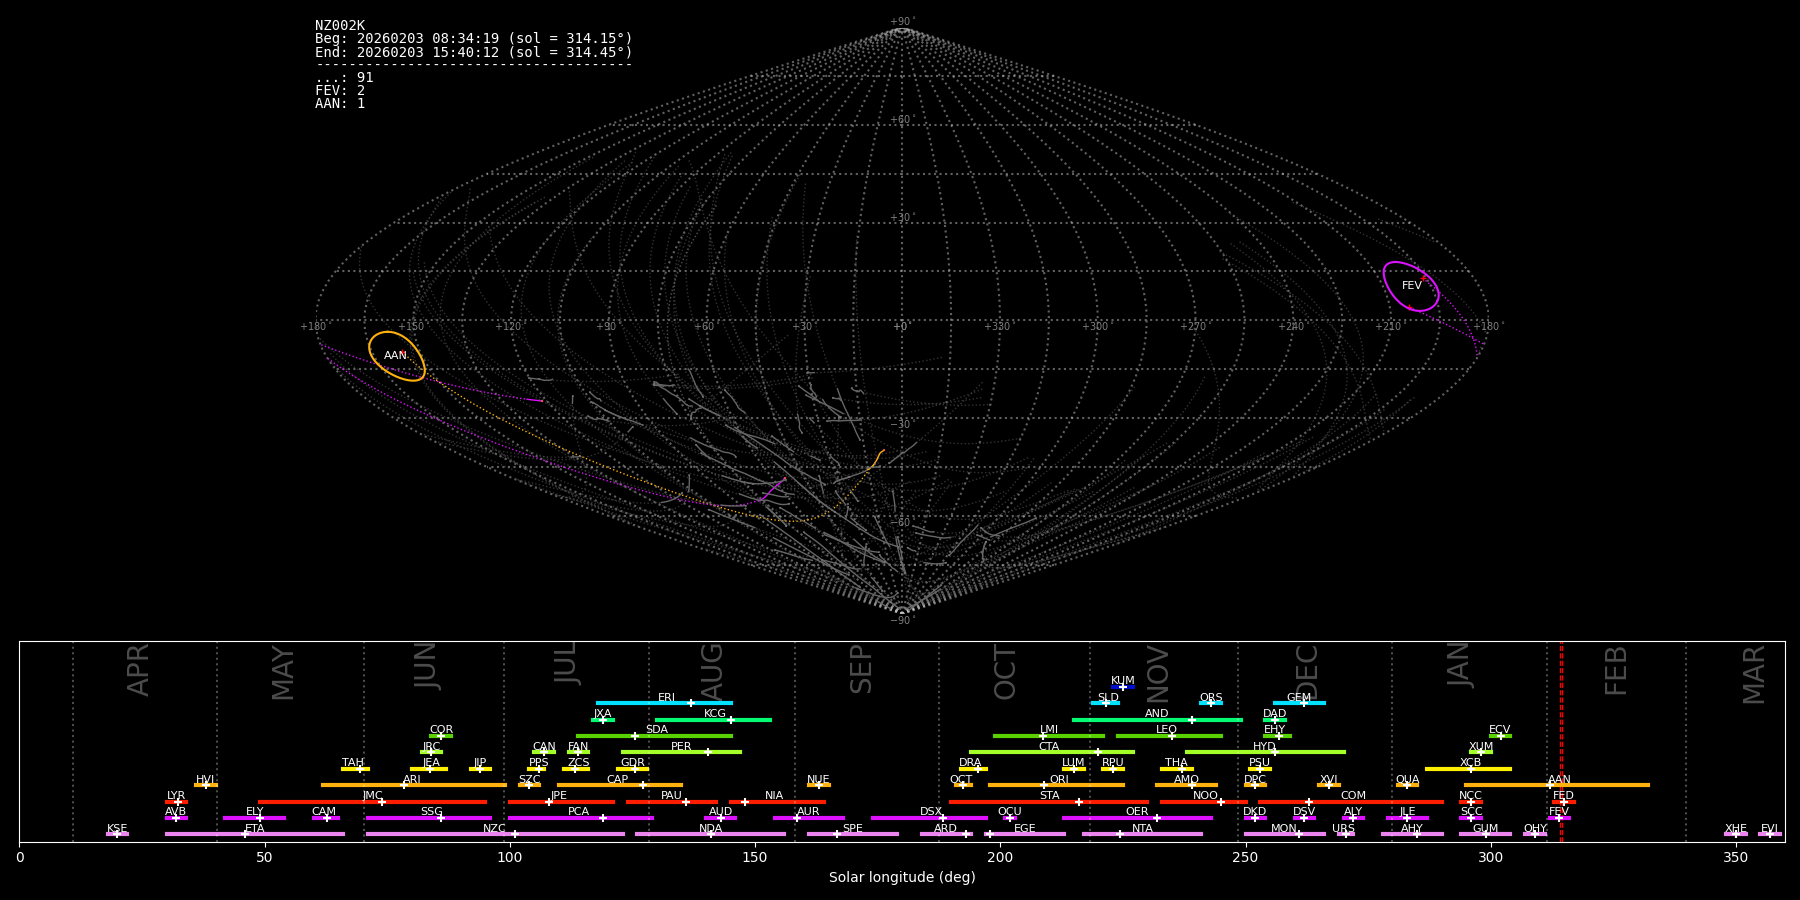
Task: Select the JMC shower bar
Action: click(x=373, y=801)
